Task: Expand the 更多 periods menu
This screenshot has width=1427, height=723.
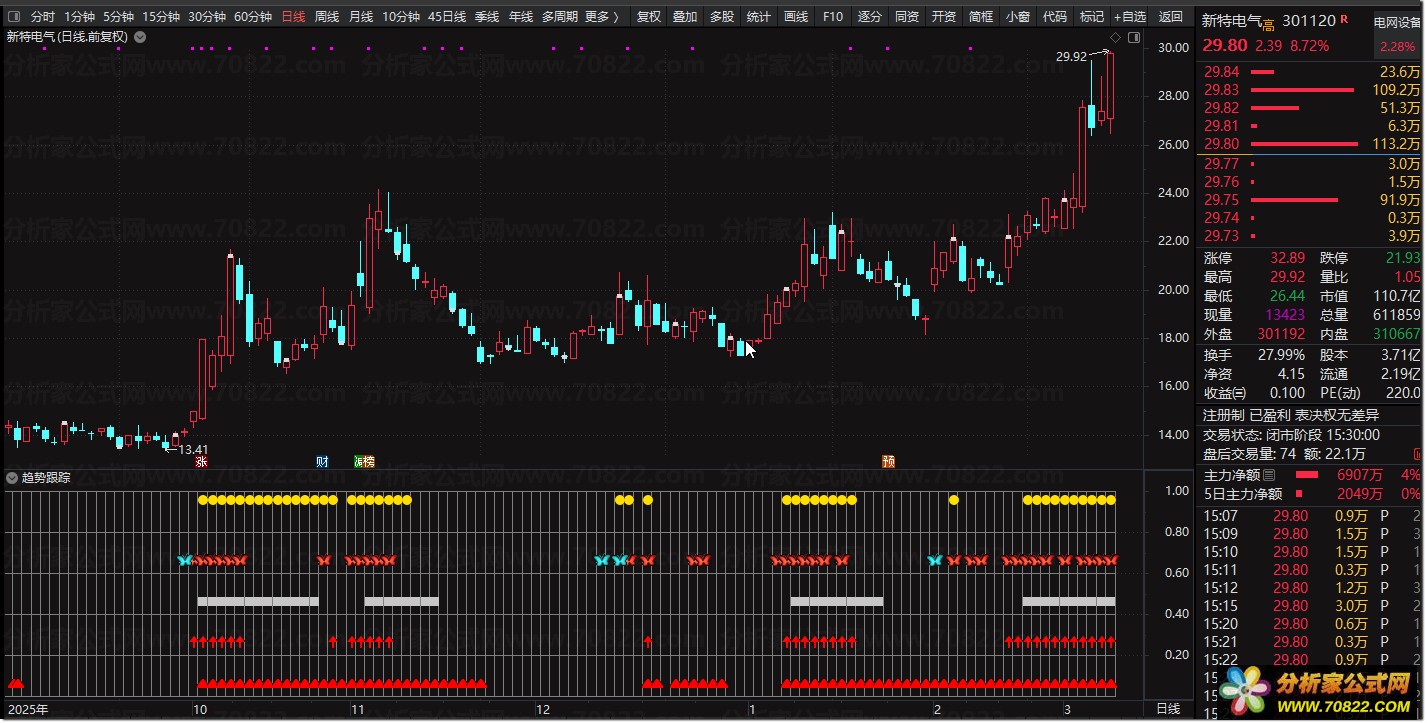Action: coord(602,17)
